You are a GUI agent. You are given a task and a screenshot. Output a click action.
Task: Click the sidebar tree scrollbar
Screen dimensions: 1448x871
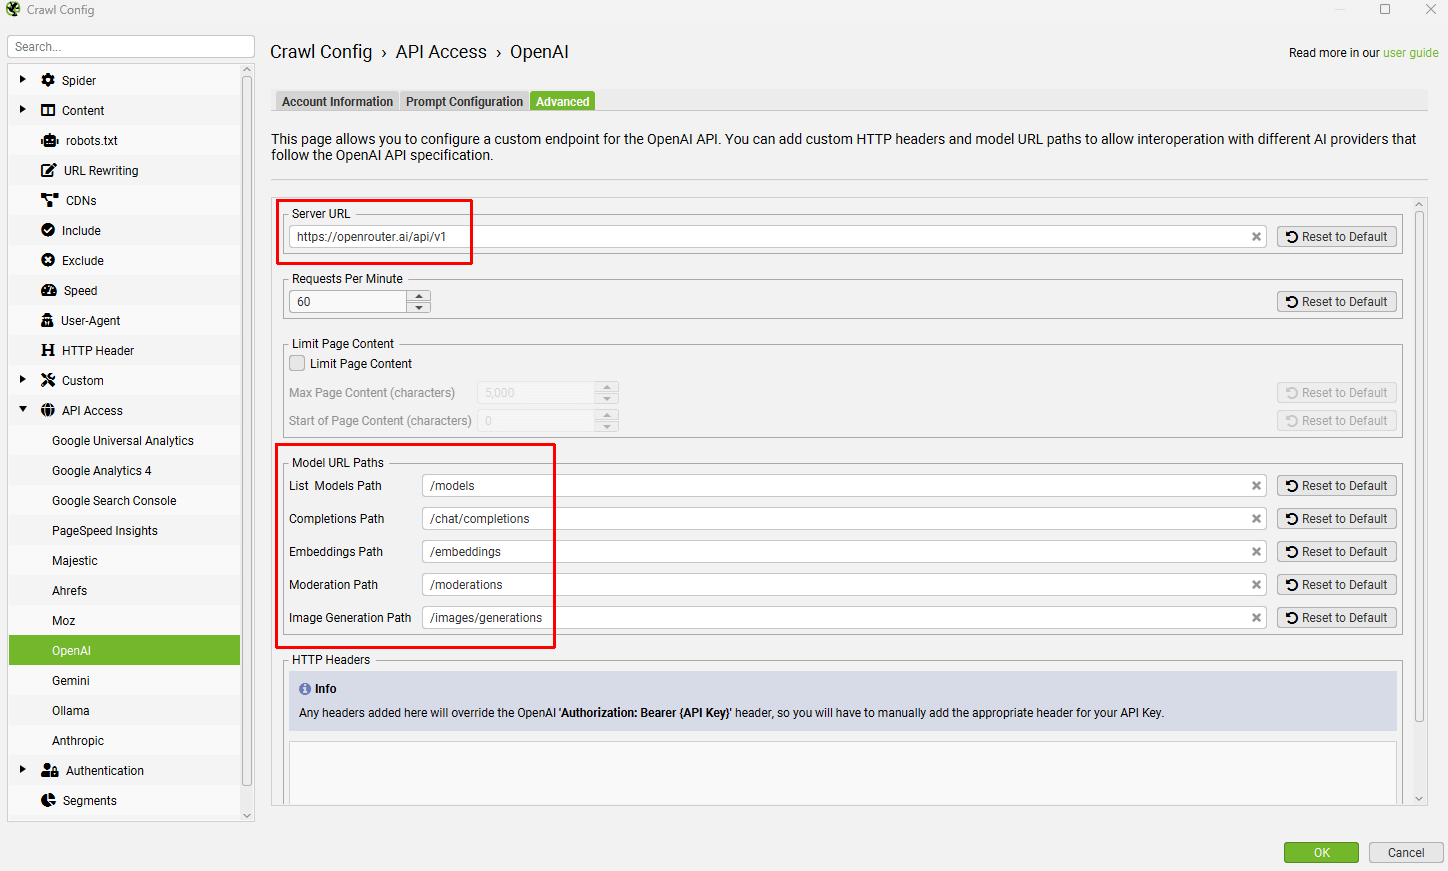click(247, 430)
